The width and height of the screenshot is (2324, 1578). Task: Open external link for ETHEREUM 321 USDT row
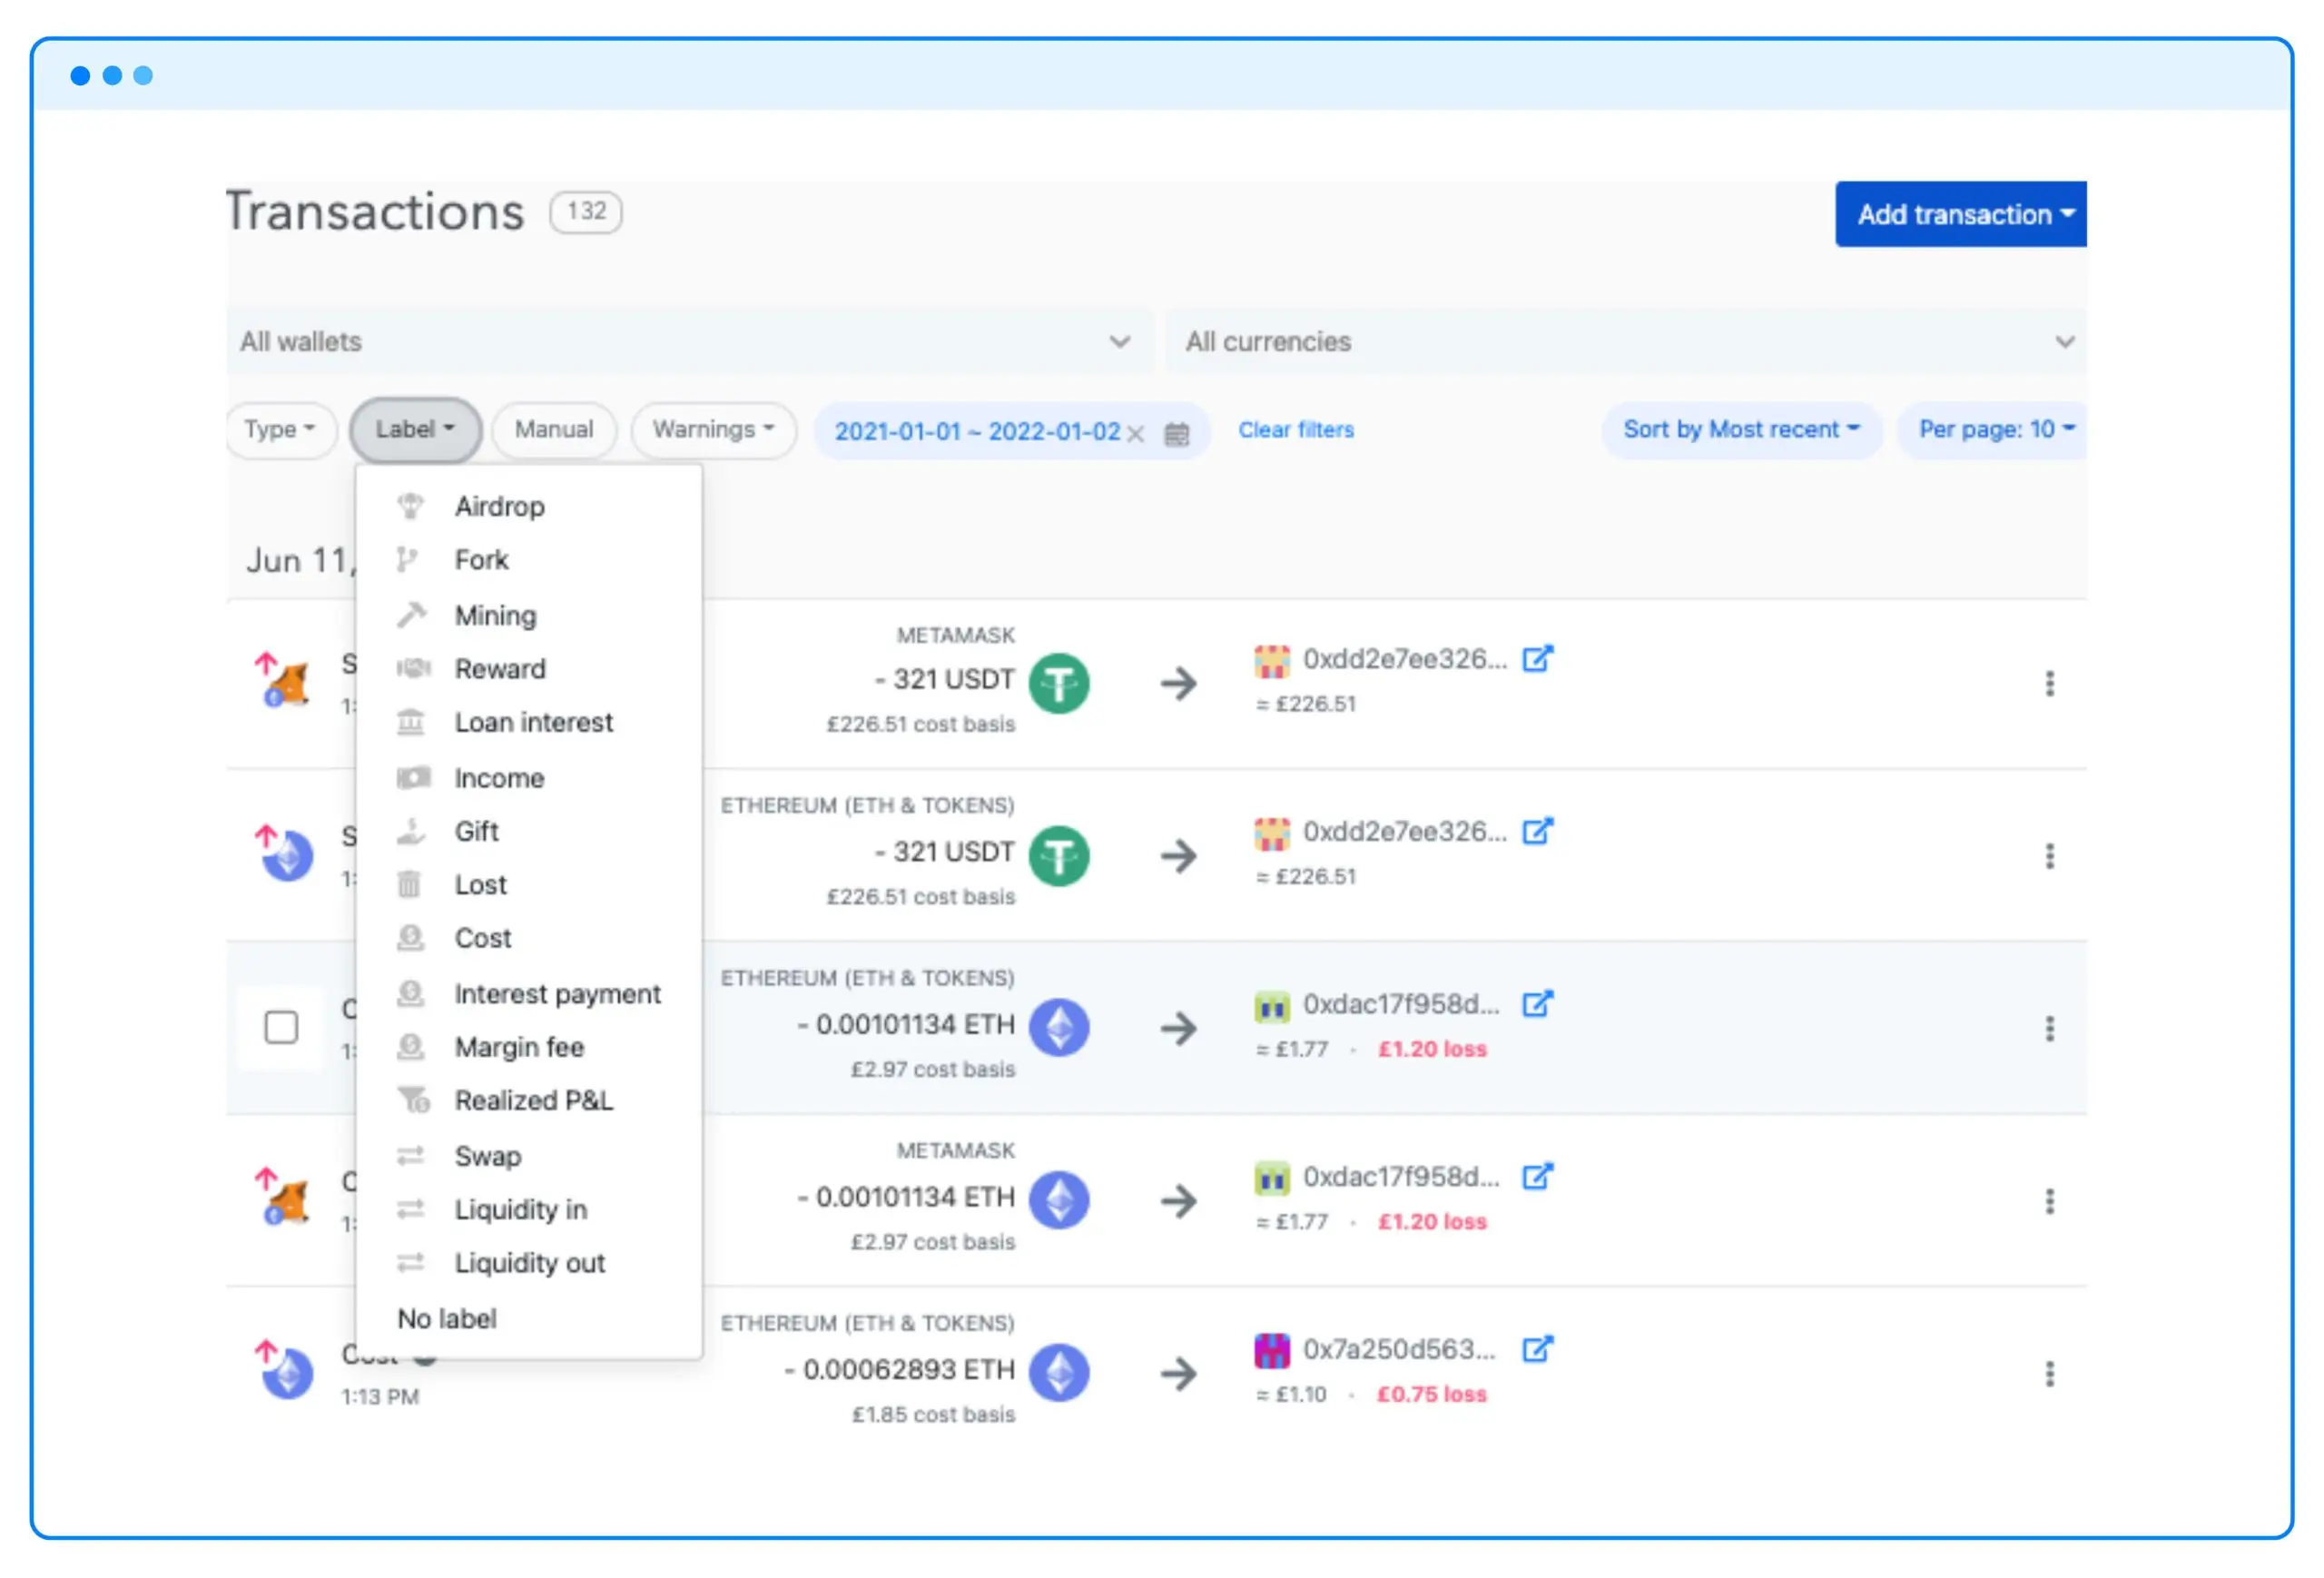(1537, 831)
